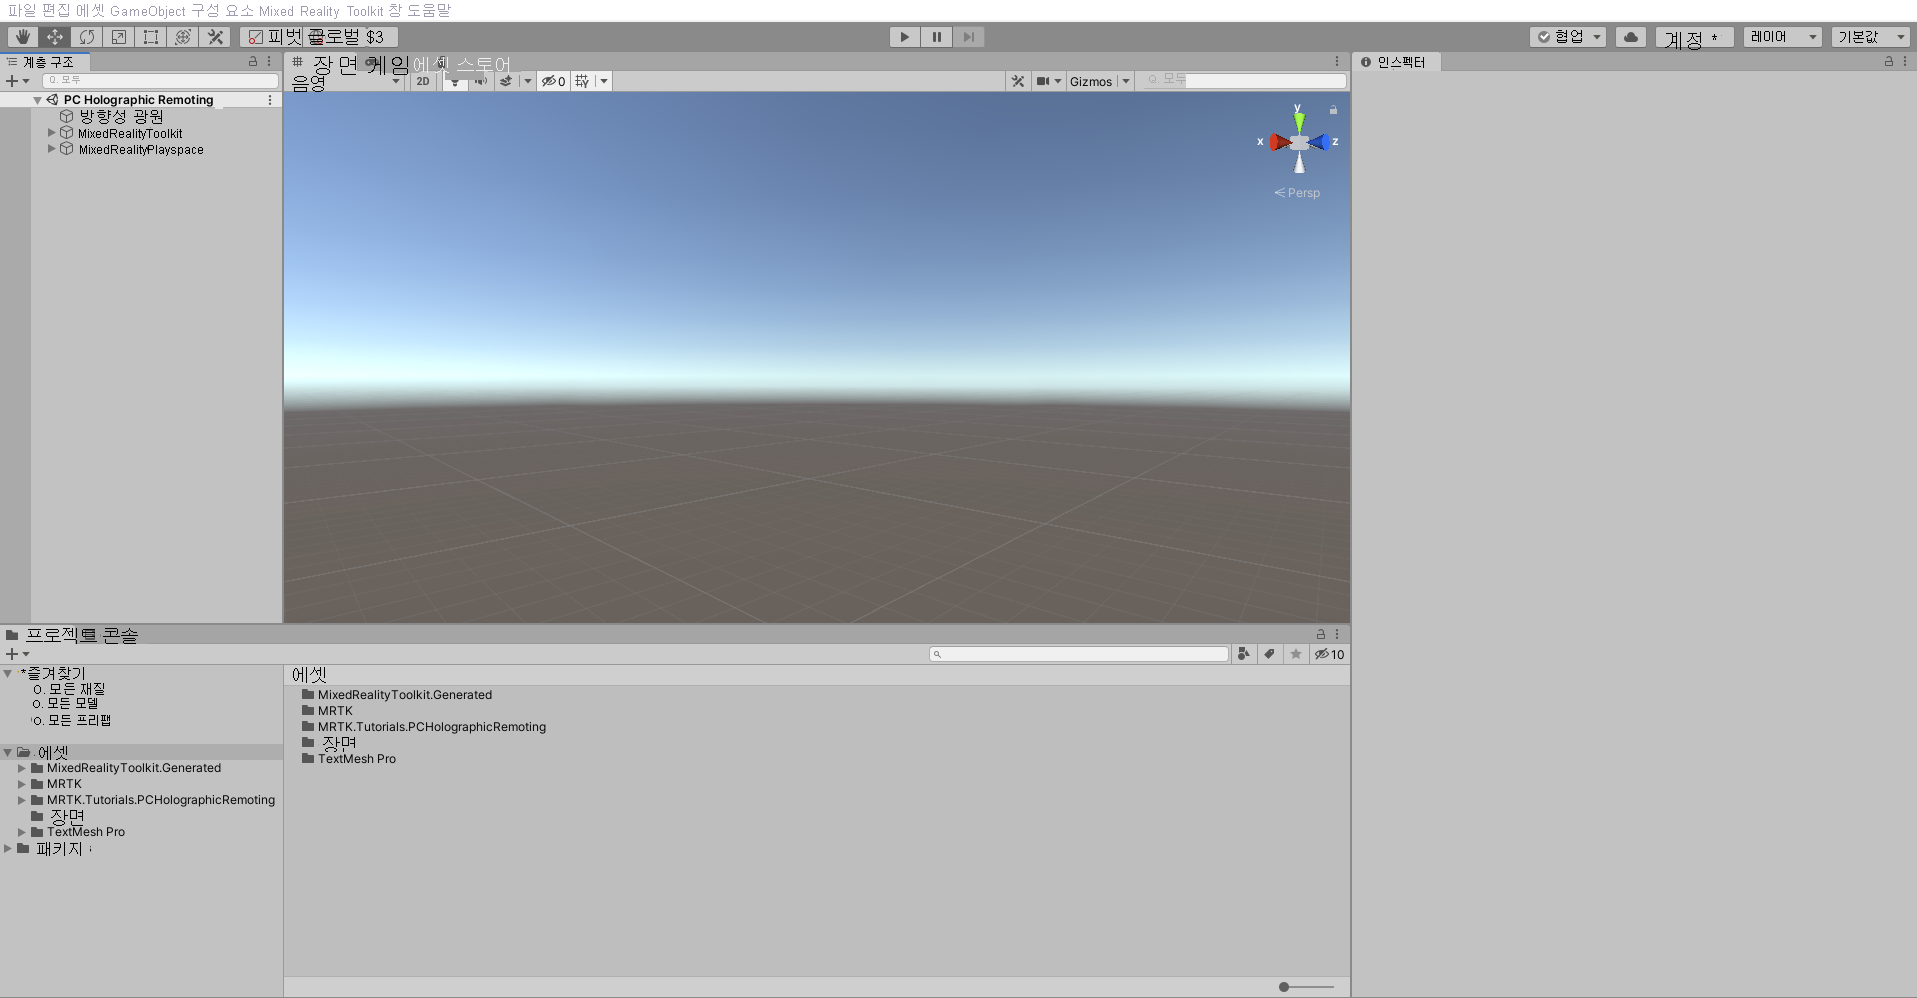
Task: Switch to the Inspector (인스펙터) tab
Action: tap(1396, 62)
